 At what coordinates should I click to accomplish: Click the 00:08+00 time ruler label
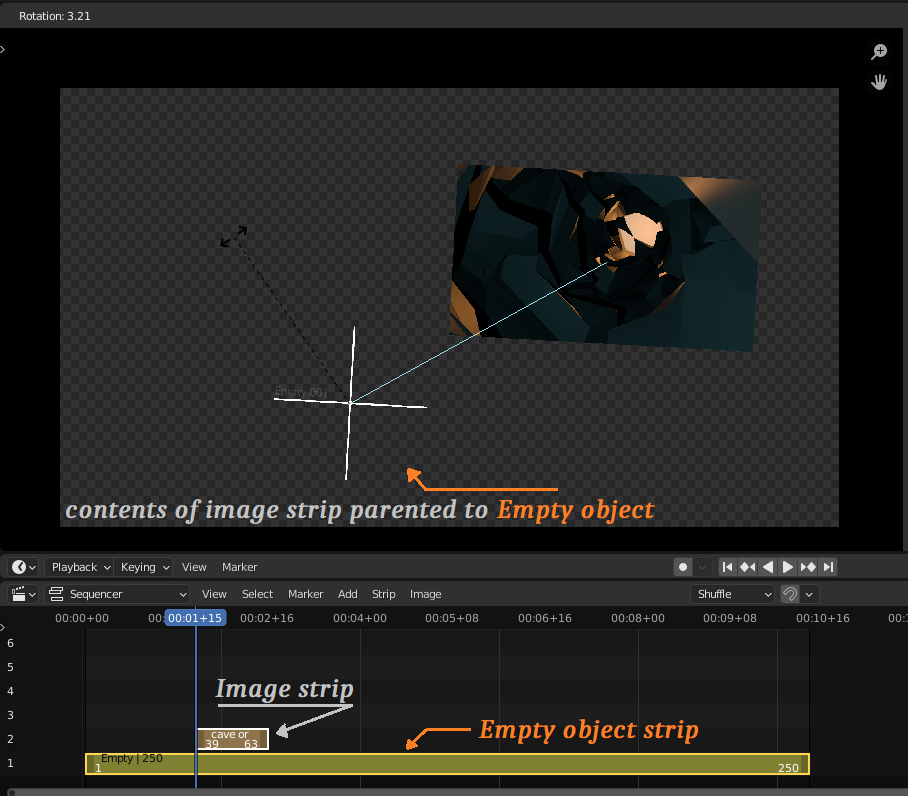tap(638, 618)
